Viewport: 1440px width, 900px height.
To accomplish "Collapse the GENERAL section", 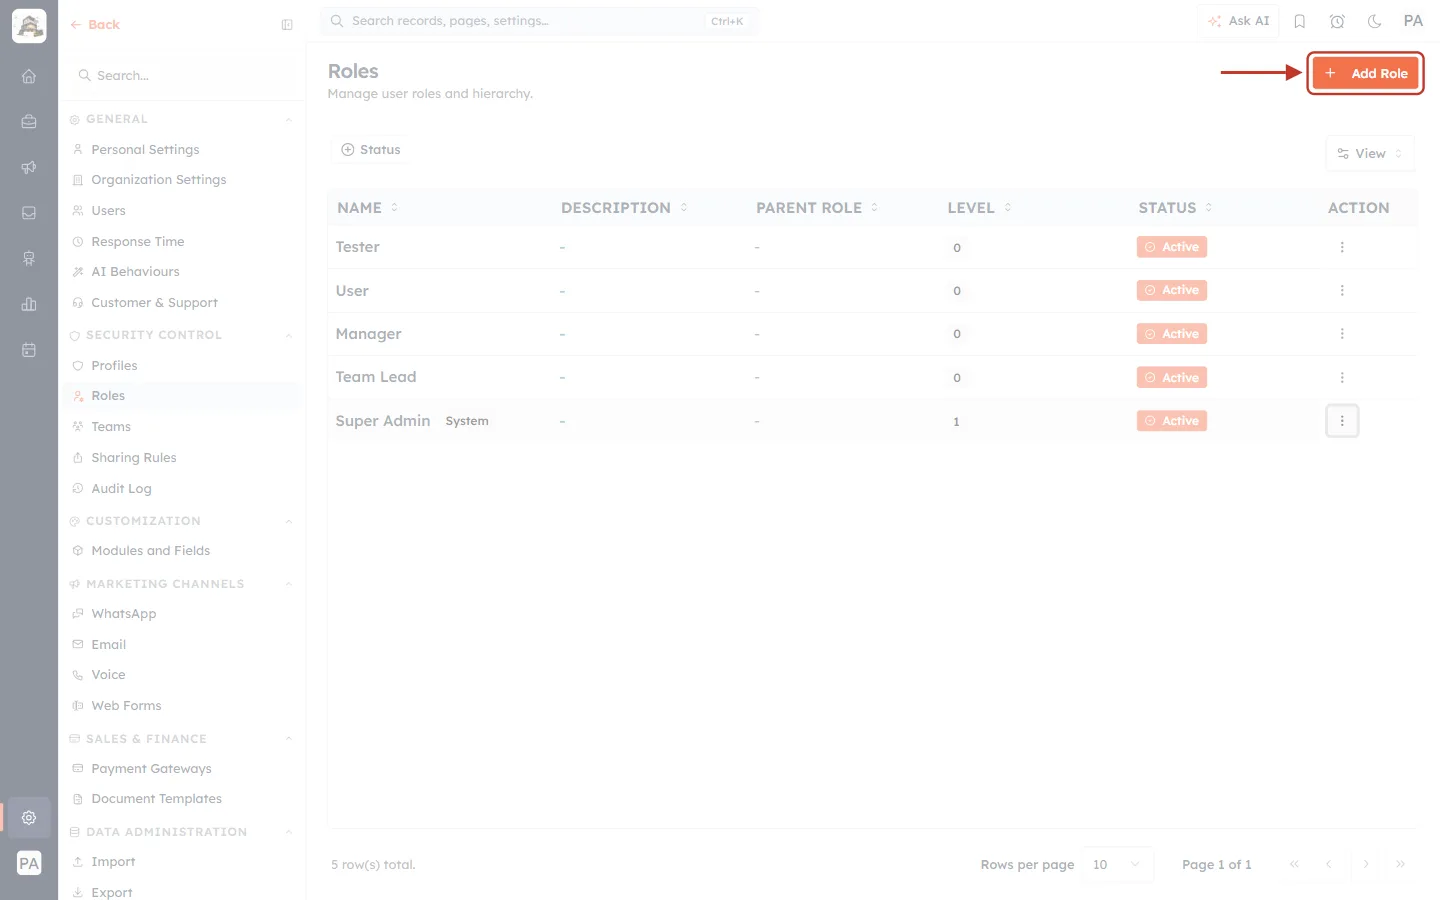I will tap(288, 119).
